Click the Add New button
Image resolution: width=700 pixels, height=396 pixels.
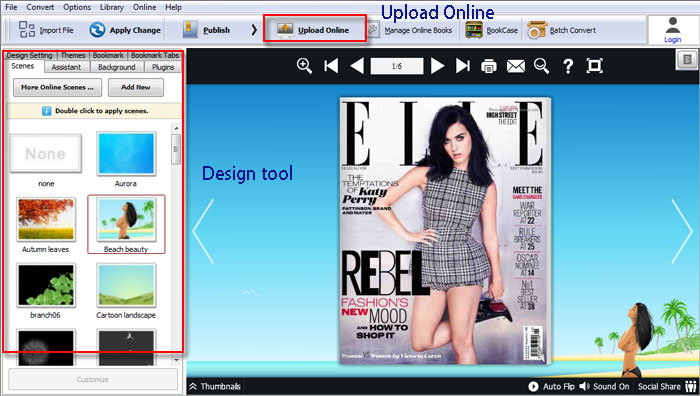pyautogui.click(x=136, y=88)
